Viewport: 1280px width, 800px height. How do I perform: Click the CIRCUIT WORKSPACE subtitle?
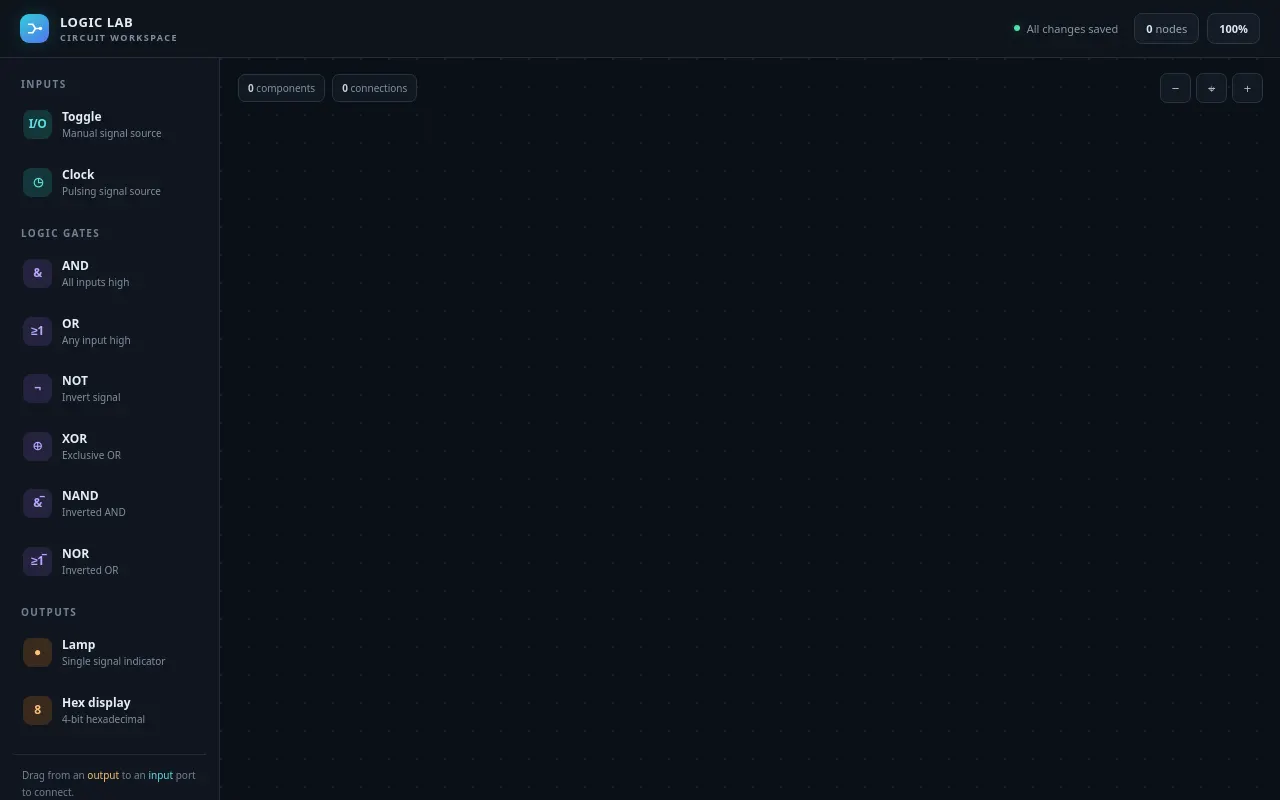pyautogui.click(x=119, y=38)
